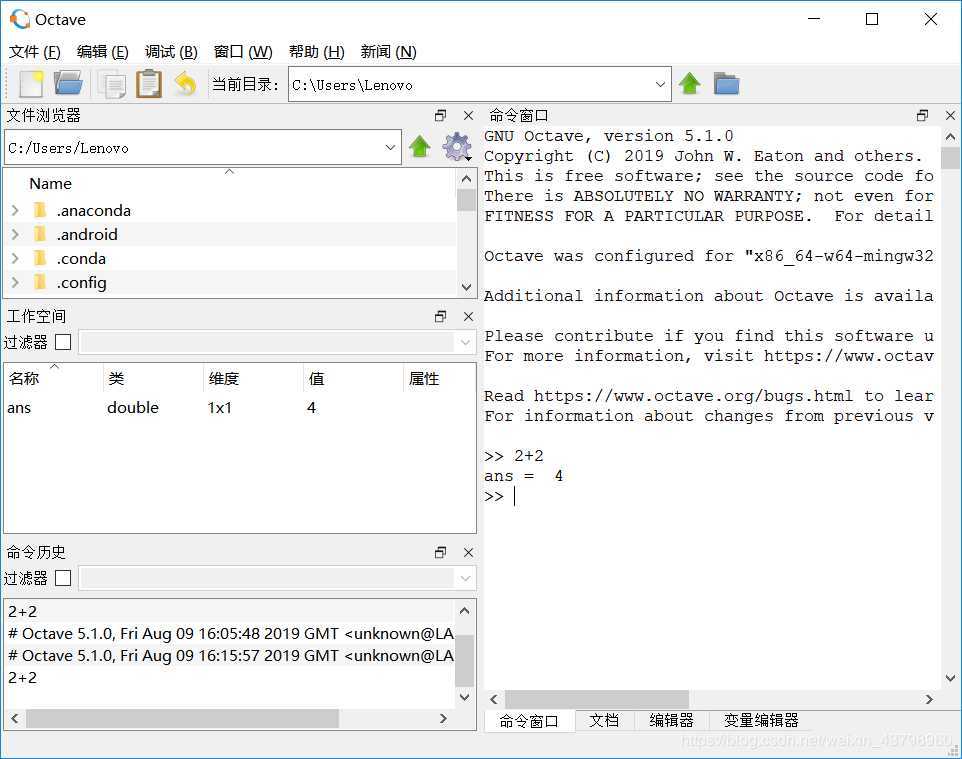Undock the file browser panel
The image size is (962, 759).
(x=441, y=115)
